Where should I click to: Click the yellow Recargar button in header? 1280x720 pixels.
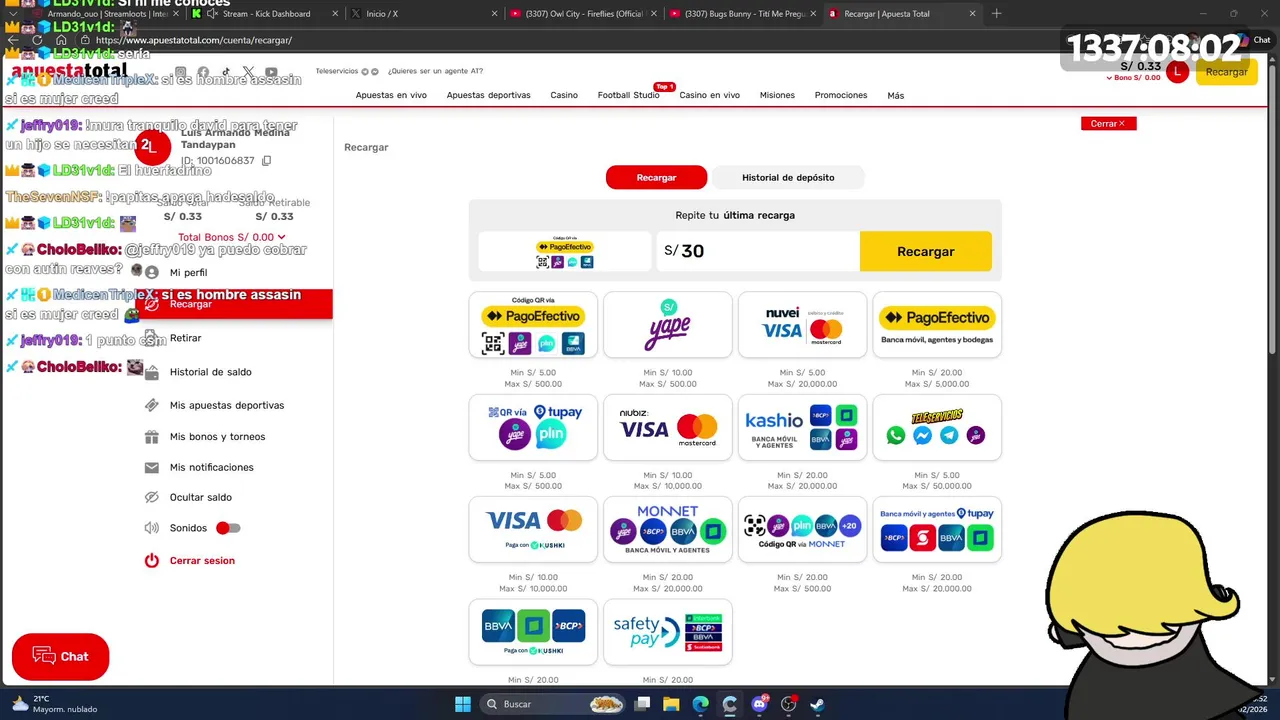(1226, 72)
